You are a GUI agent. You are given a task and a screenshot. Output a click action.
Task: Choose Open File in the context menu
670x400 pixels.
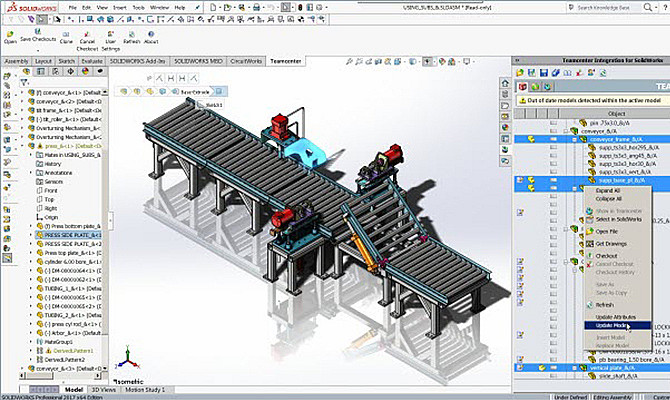pyautogui.click(x=607, y=231)
